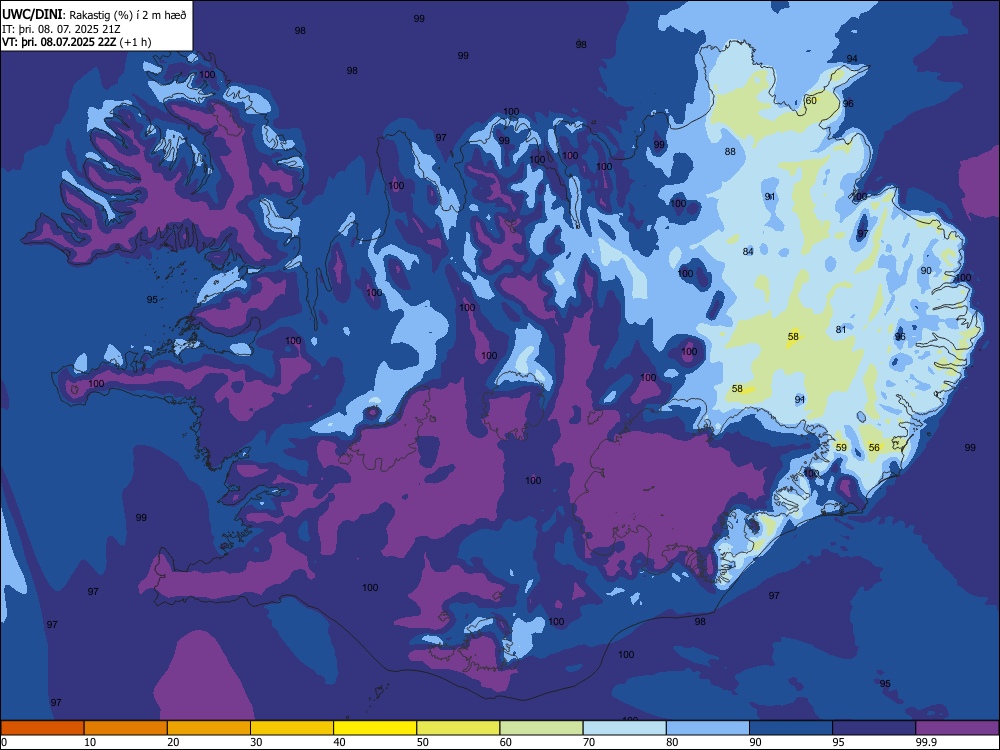Screen dimensions: 1000x750
Task: Select the humidity value '84' on the map
Action: 748,252
